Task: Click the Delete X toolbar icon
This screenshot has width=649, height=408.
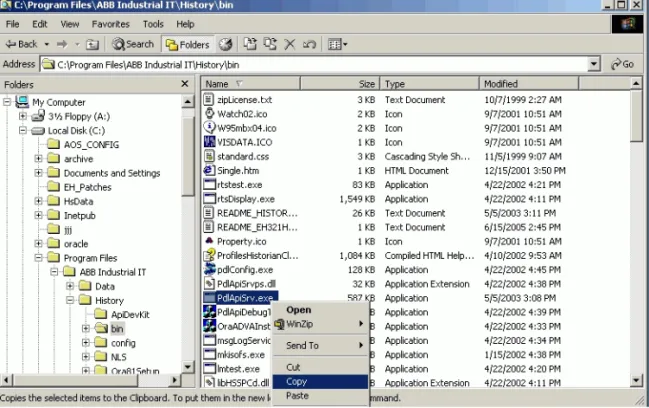Action: pos(290,44)
